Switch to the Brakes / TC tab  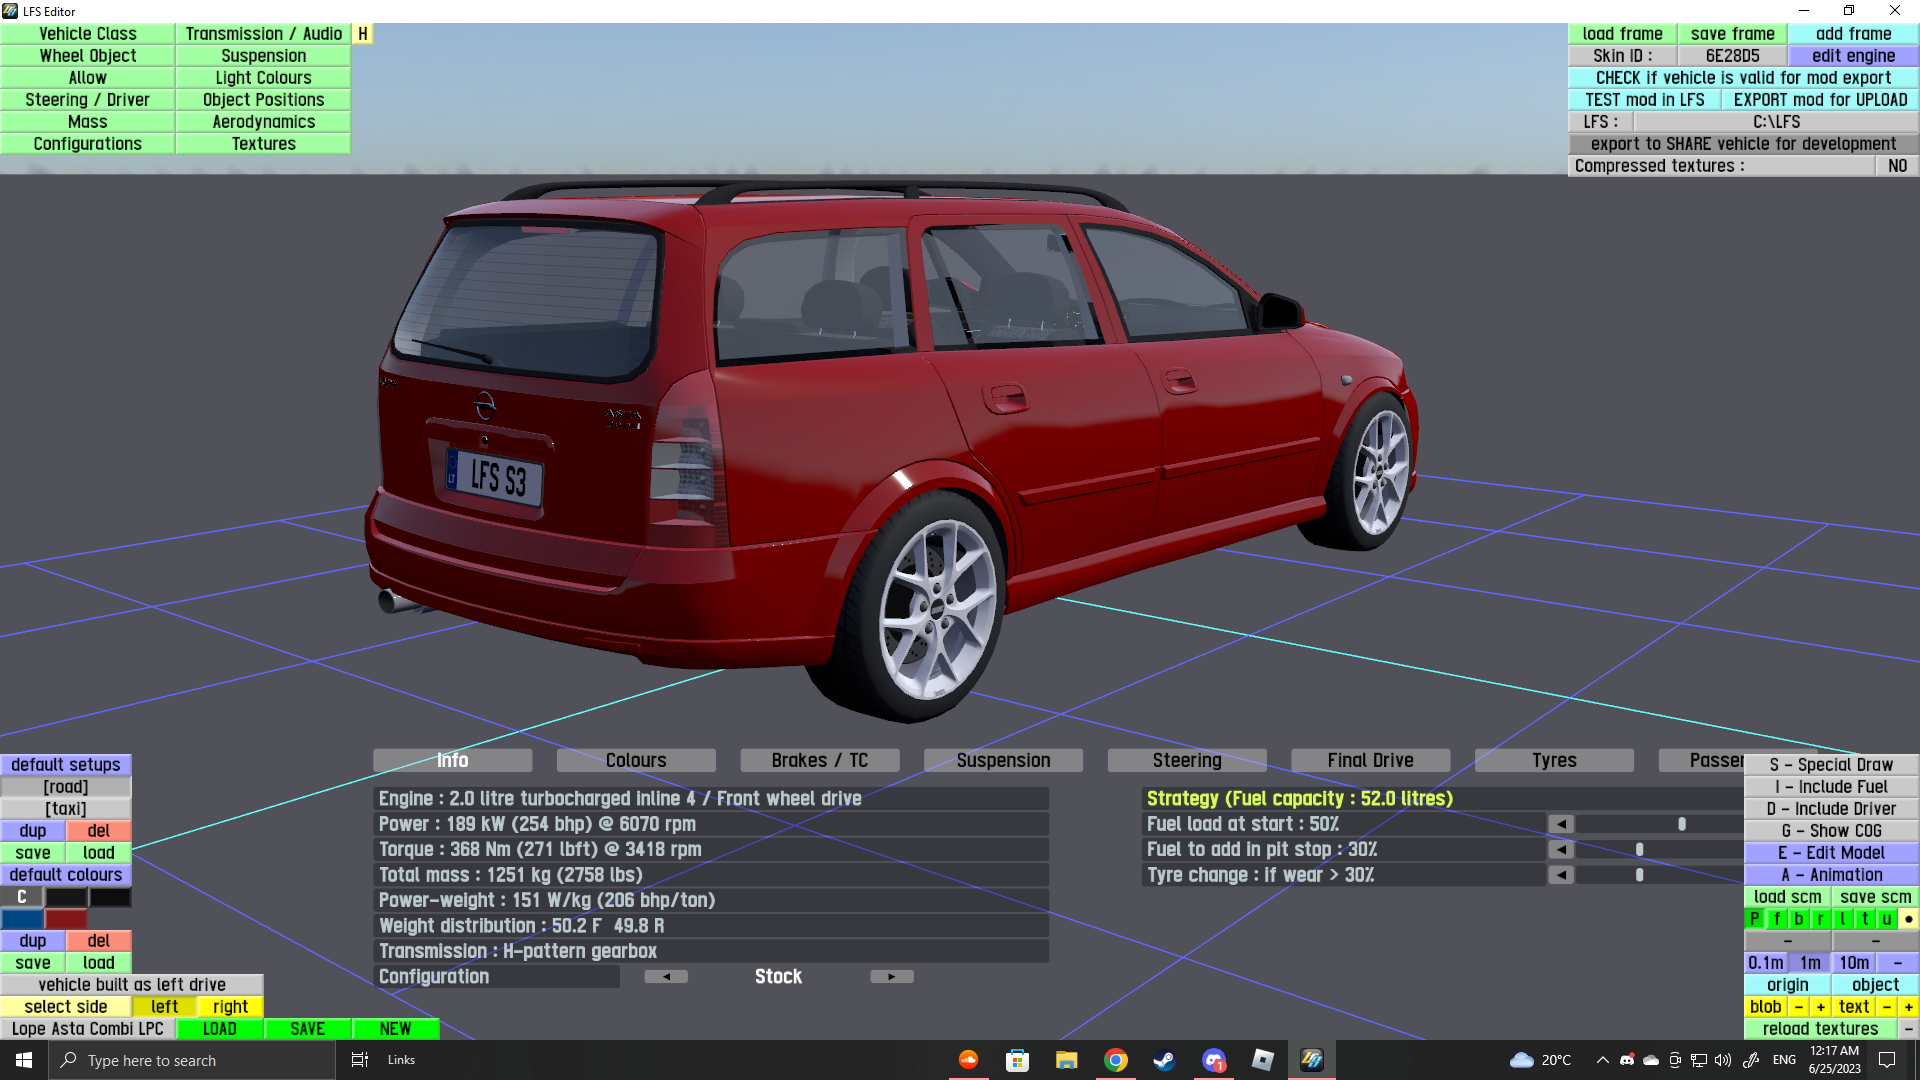(819, 761)
